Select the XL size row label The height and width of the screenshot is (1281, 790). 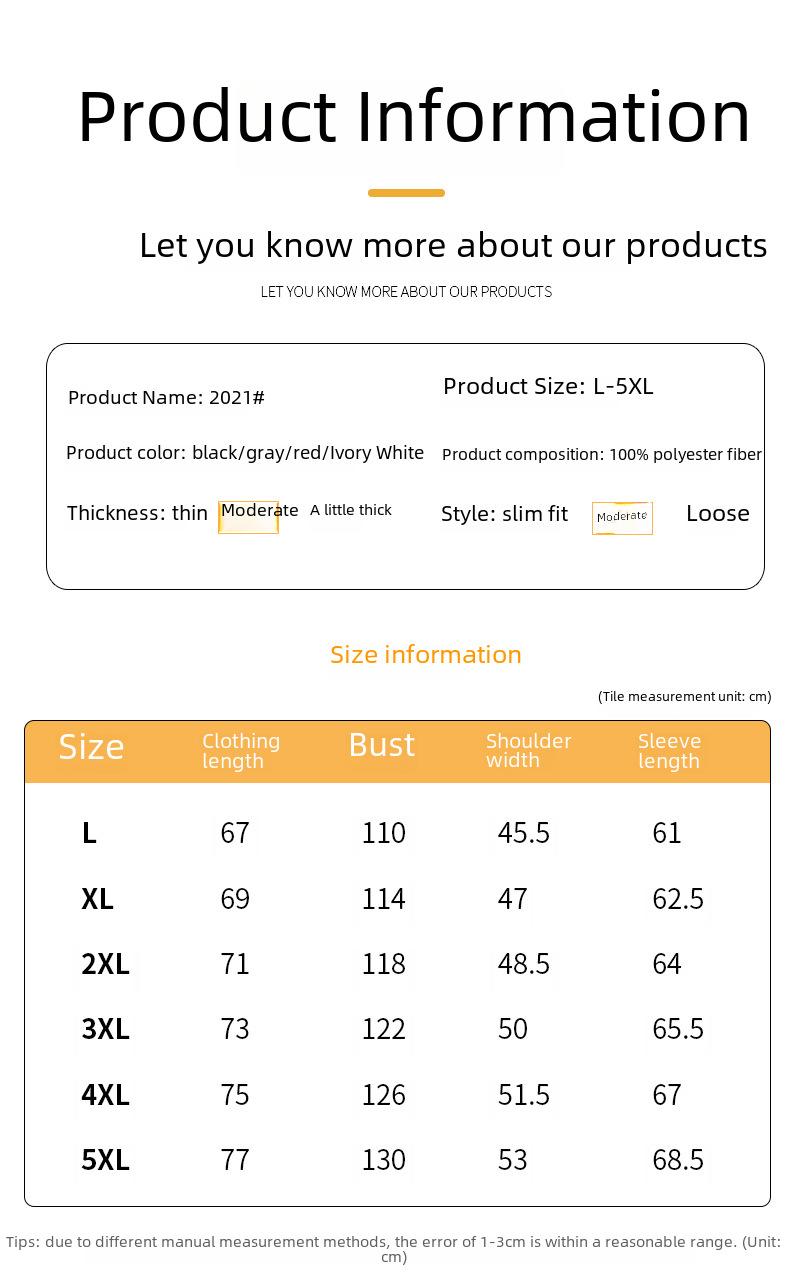[97, 899]
